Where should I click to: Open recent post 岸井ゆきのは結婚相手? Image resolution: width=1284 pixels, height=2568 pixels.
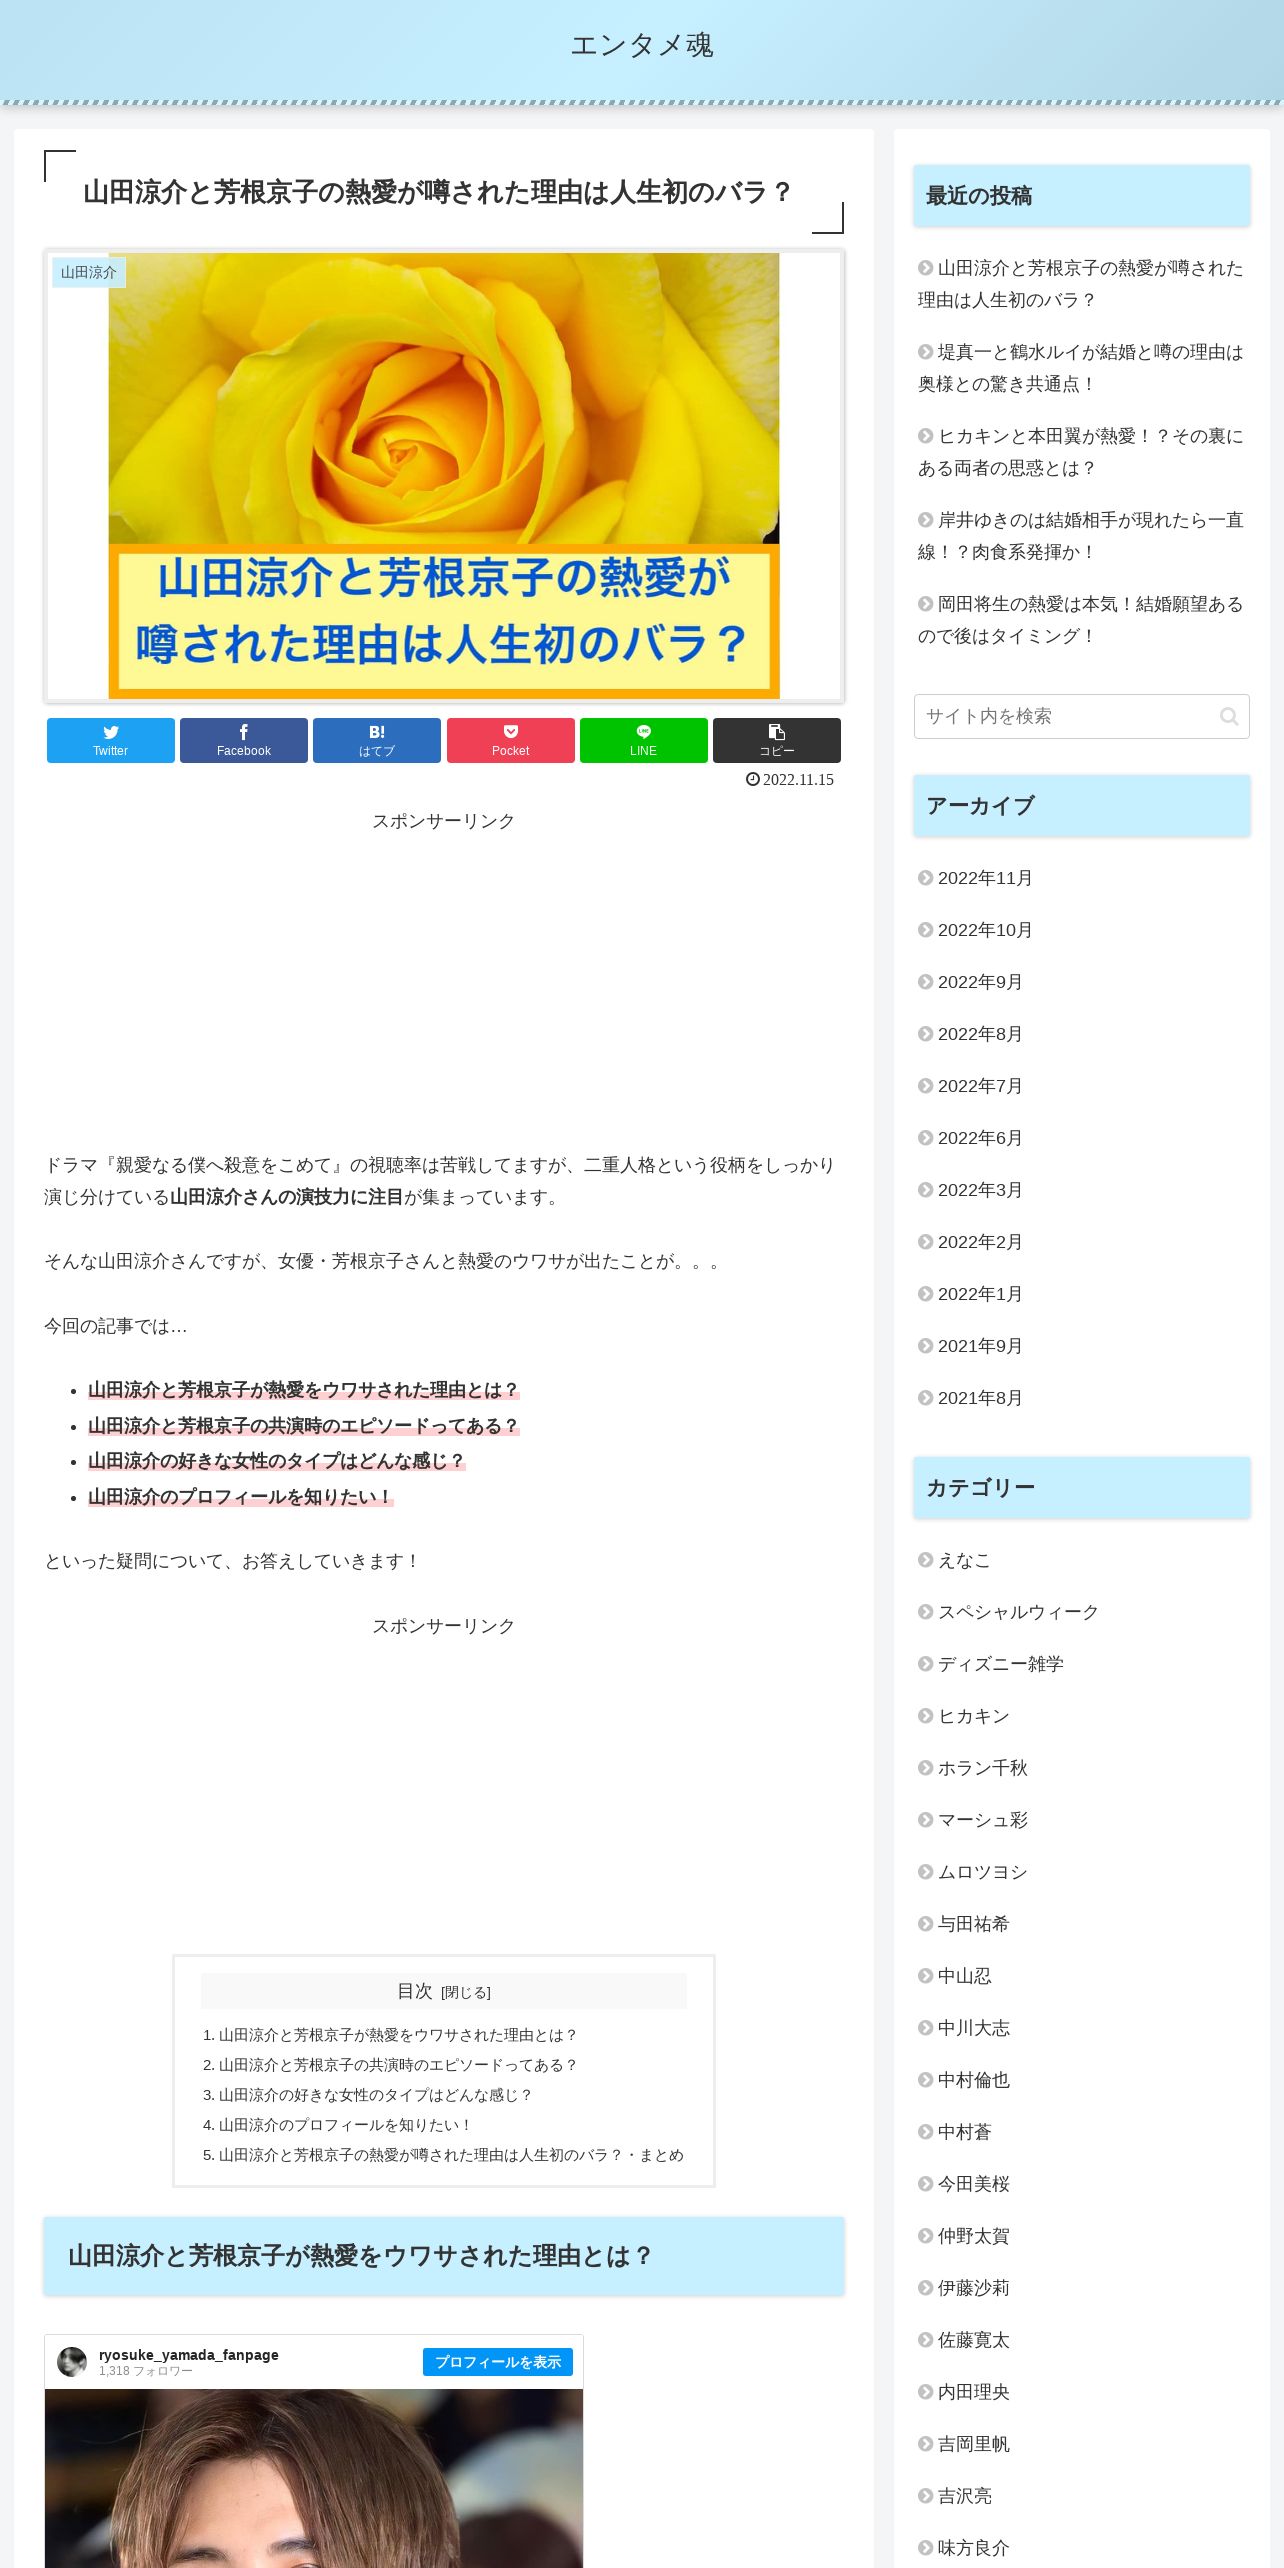click(x=1081, y=536)
